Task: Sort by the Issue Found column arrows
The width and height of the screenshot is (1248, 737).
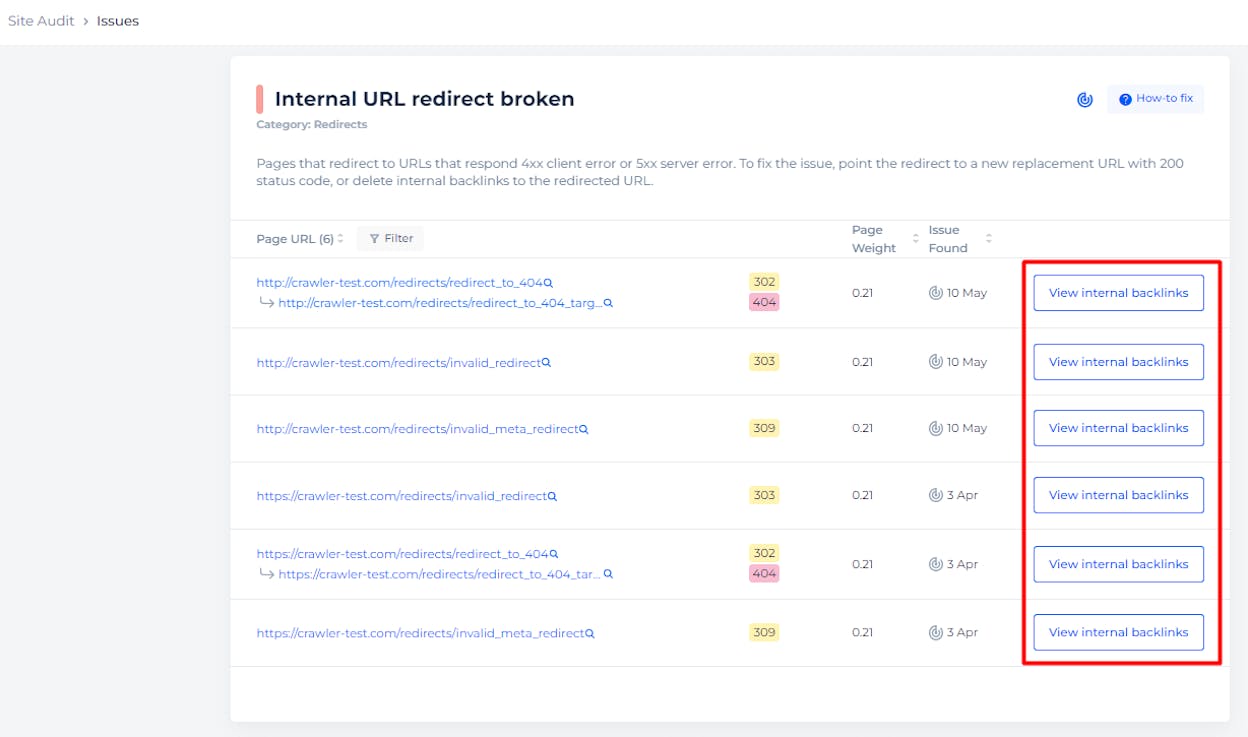Action: (989, 238)
